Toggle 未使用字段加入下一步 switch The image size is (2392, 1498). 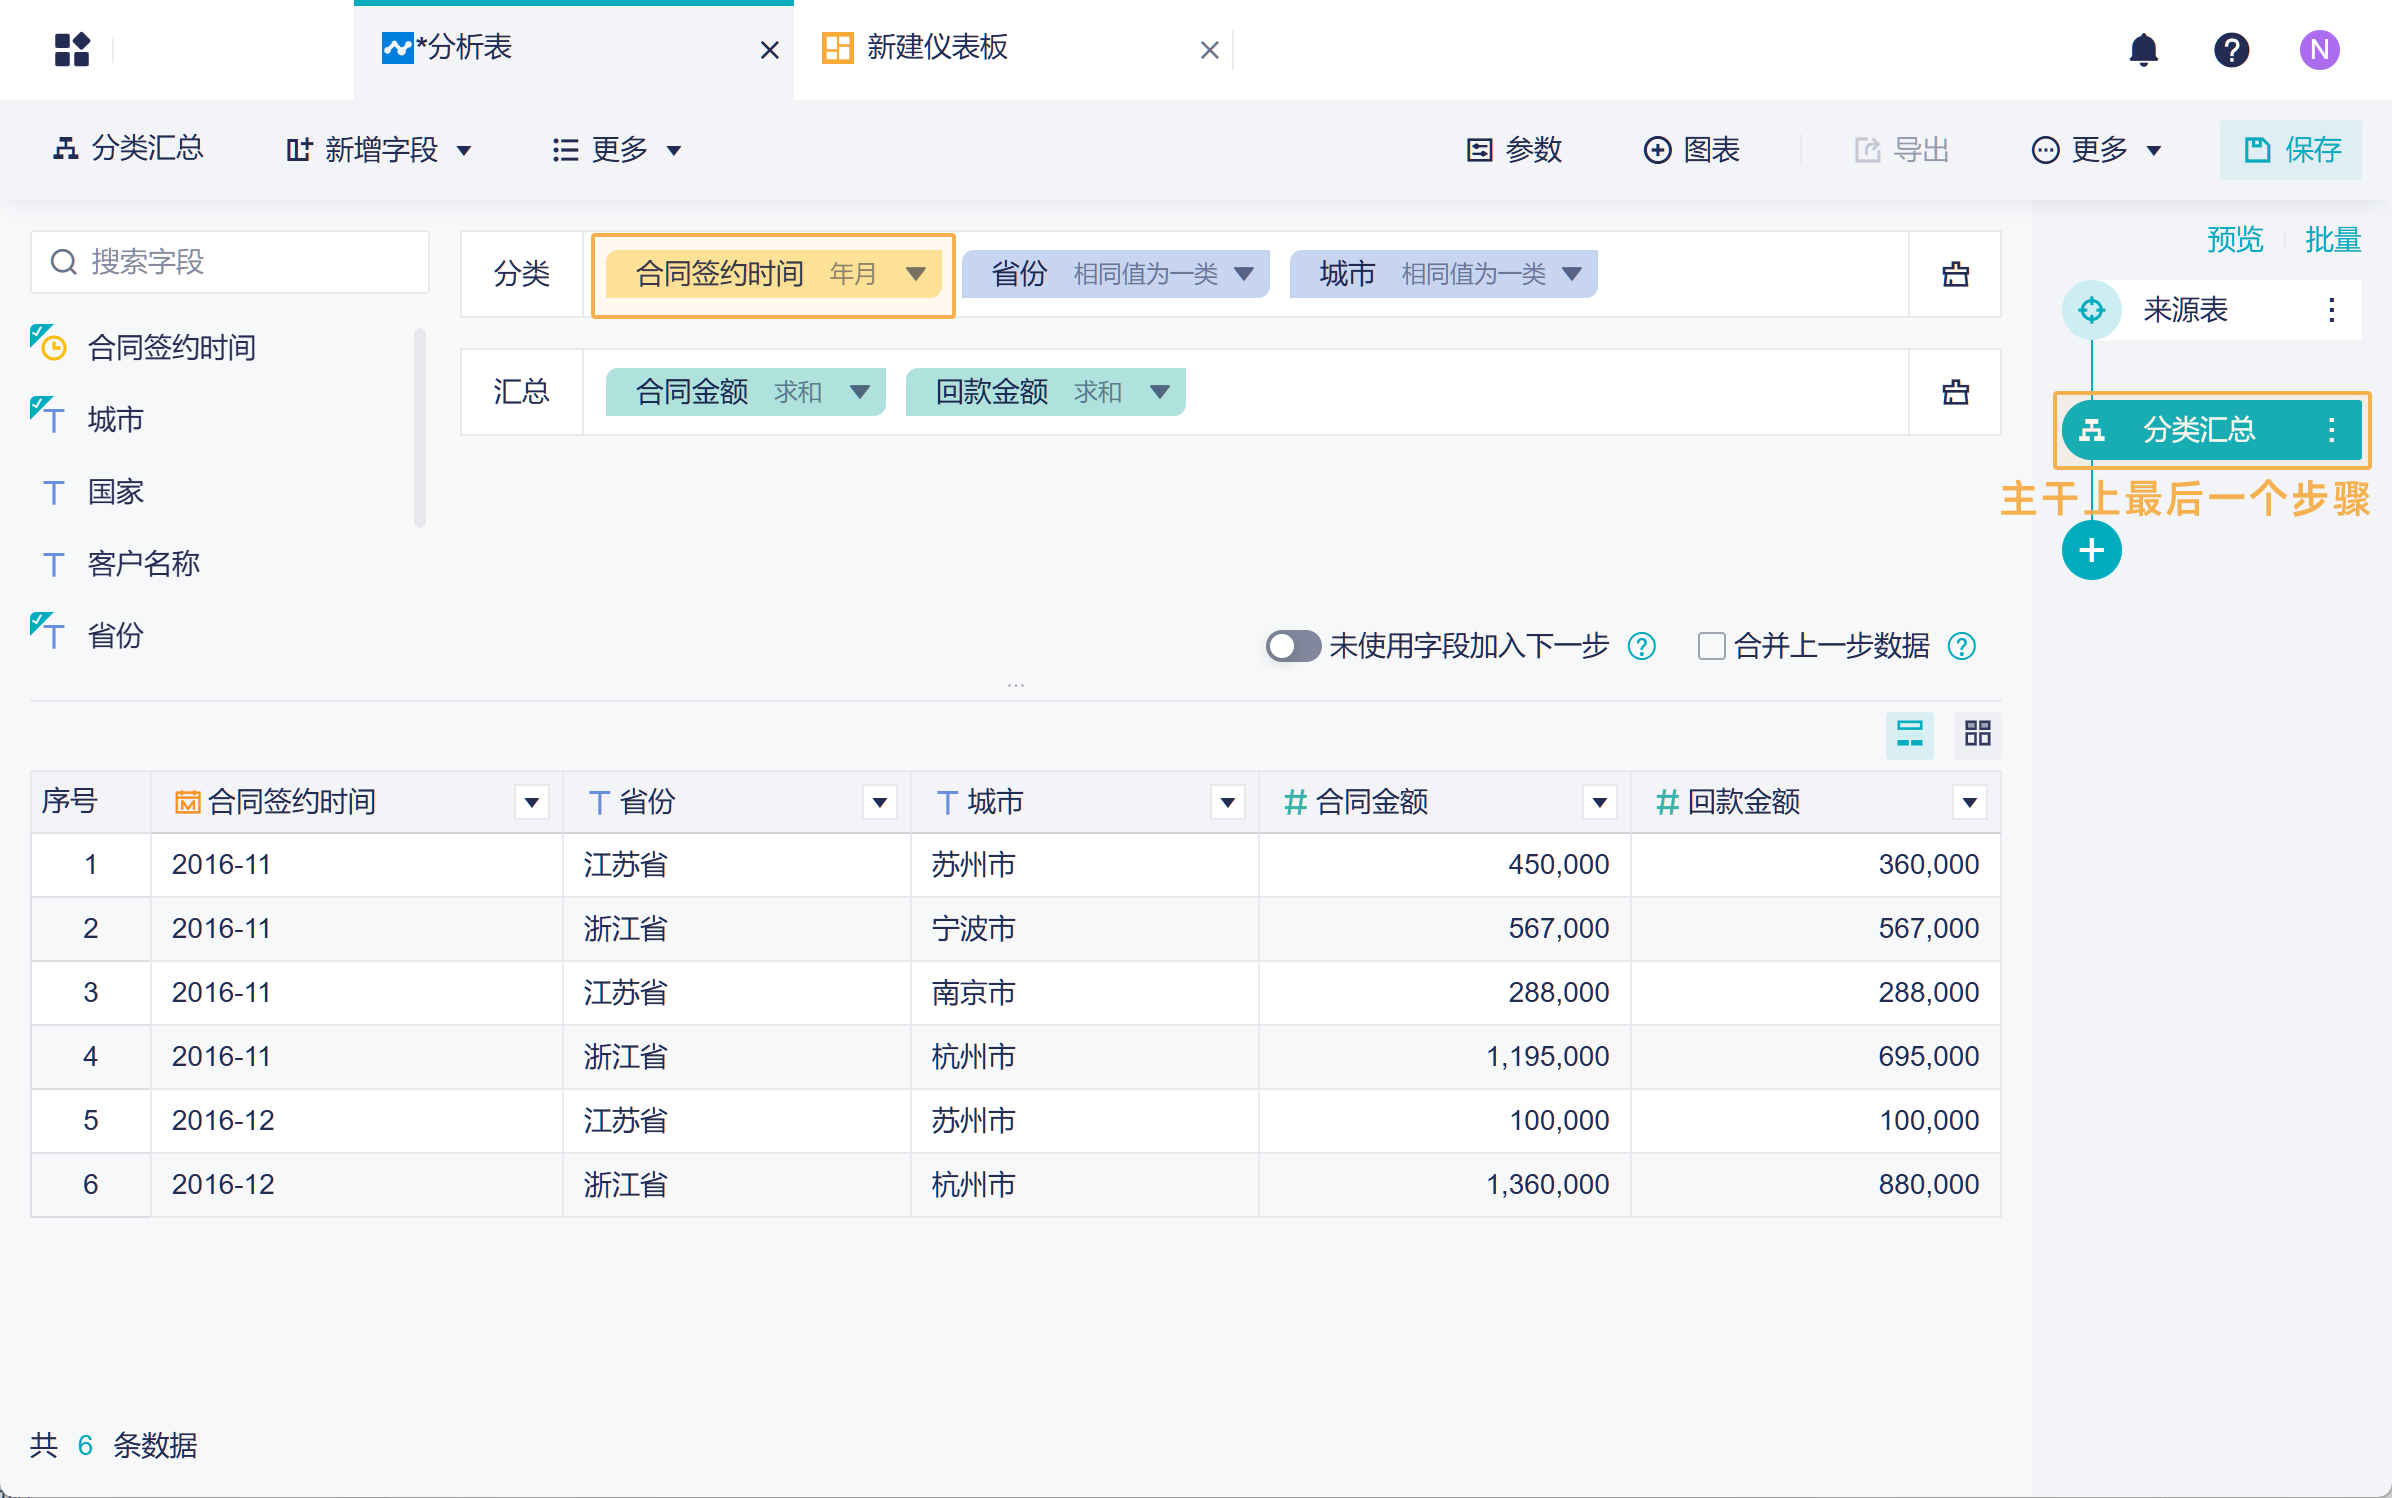(1292, 646)
